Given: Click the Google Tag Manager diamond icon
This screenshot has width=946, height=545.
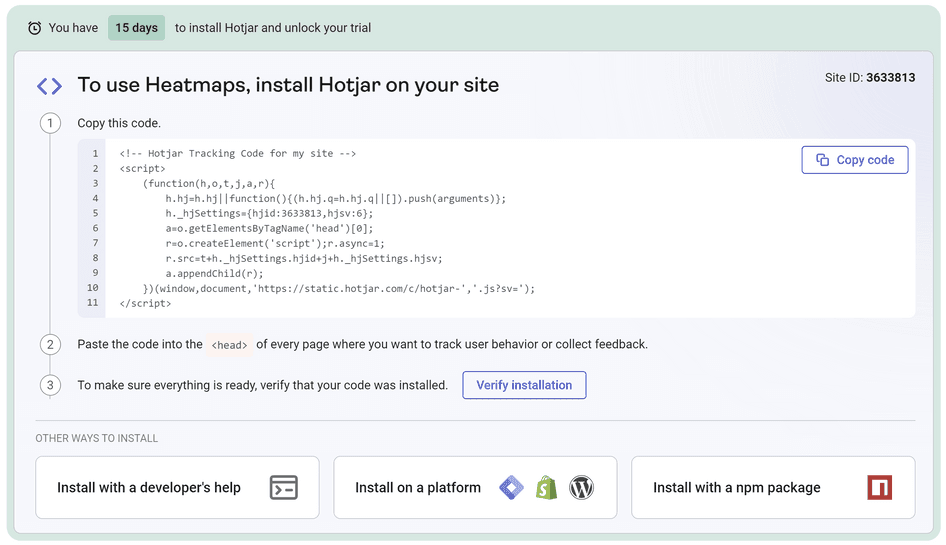Looking at the screenshot, I should 512,488.
